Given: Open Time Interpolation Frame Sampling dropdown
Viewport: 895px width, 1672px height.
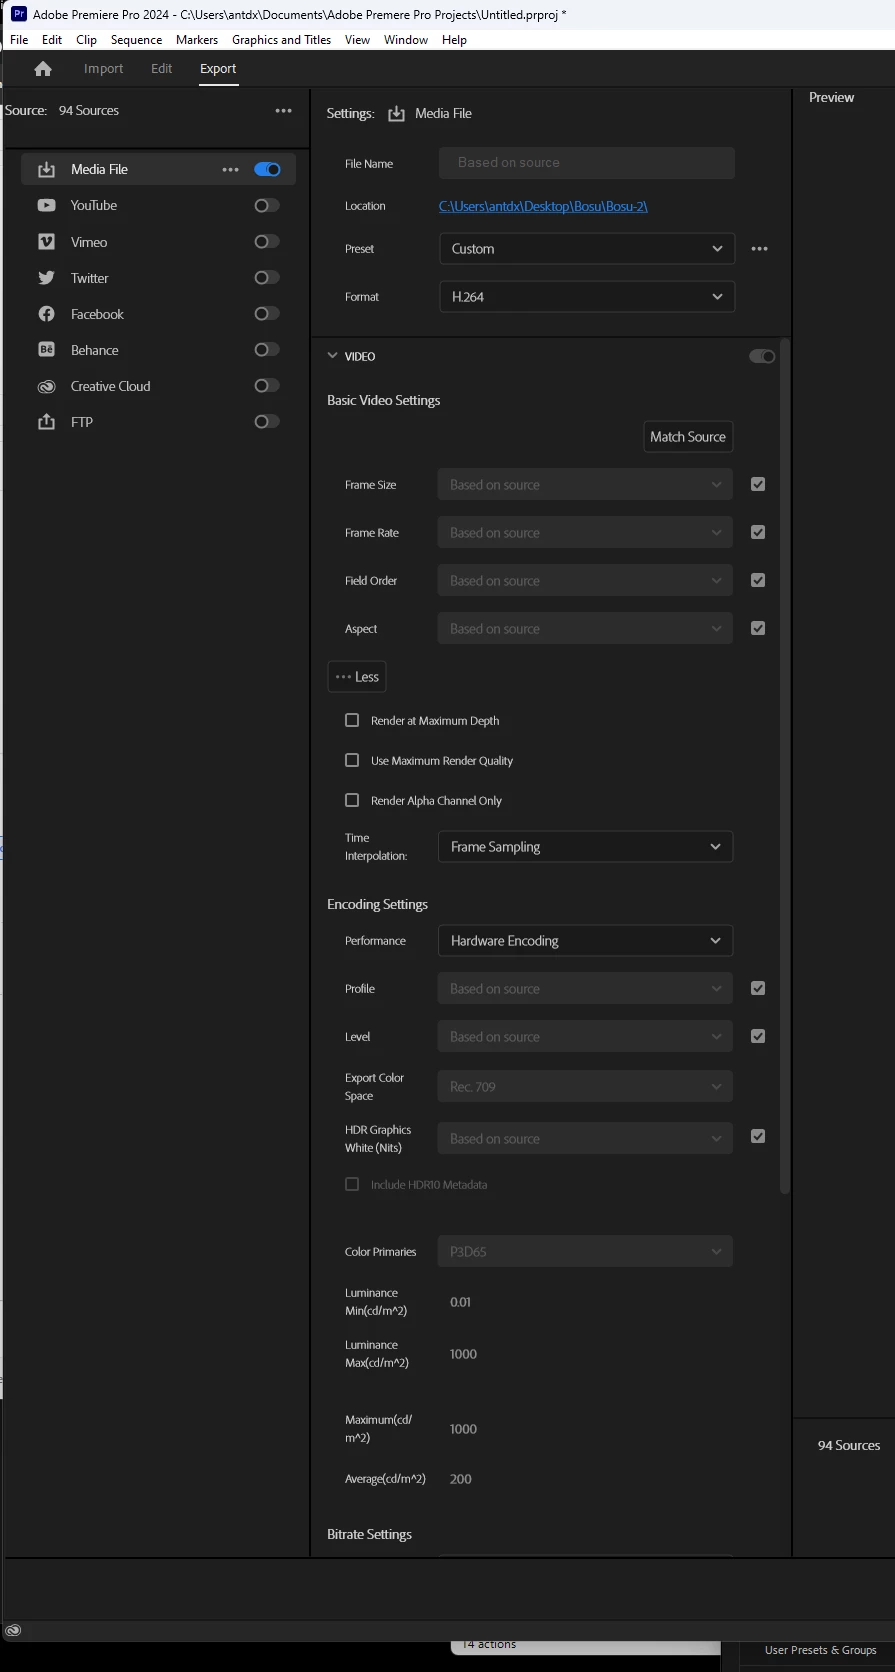Looking at the screenshot, I should pyautogui.click(x=586, y=847).
